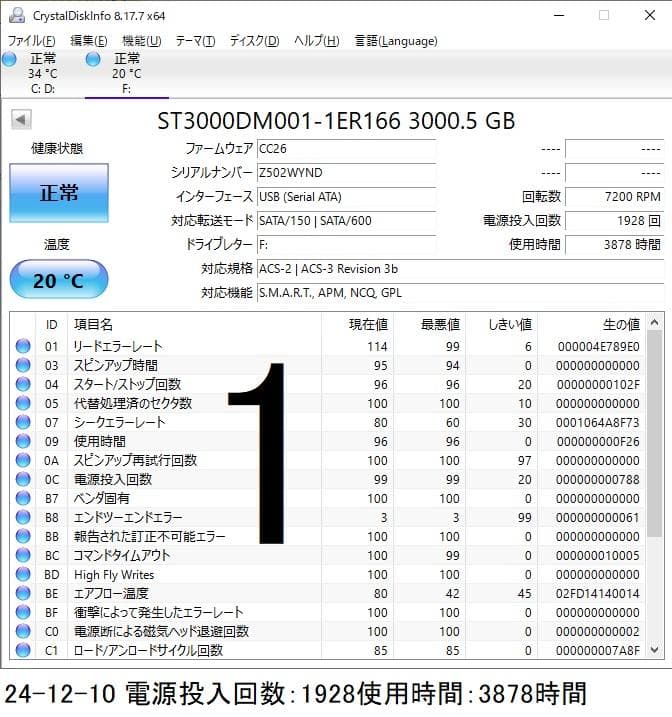Click raw value 000004E789E0
Screen dimensions: 672x717
pyautogui.click(x=598, y=347)
